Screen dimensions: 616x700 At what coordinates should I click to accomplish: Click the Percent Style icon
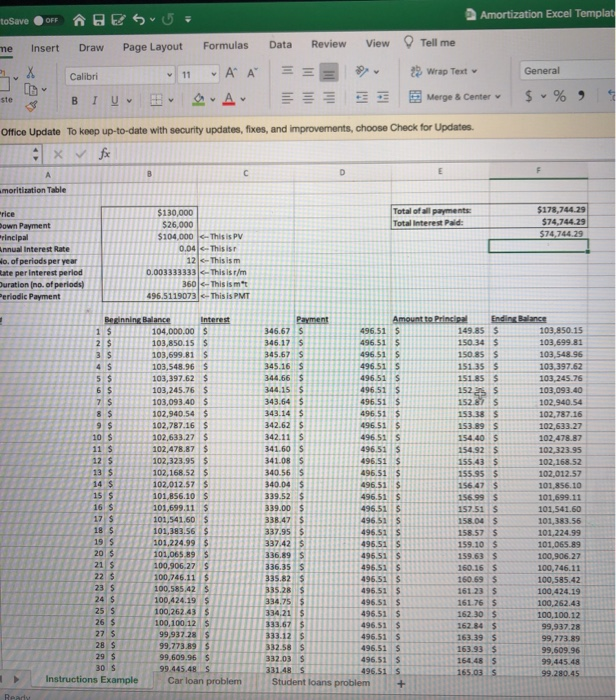click(x=559, y=96)
